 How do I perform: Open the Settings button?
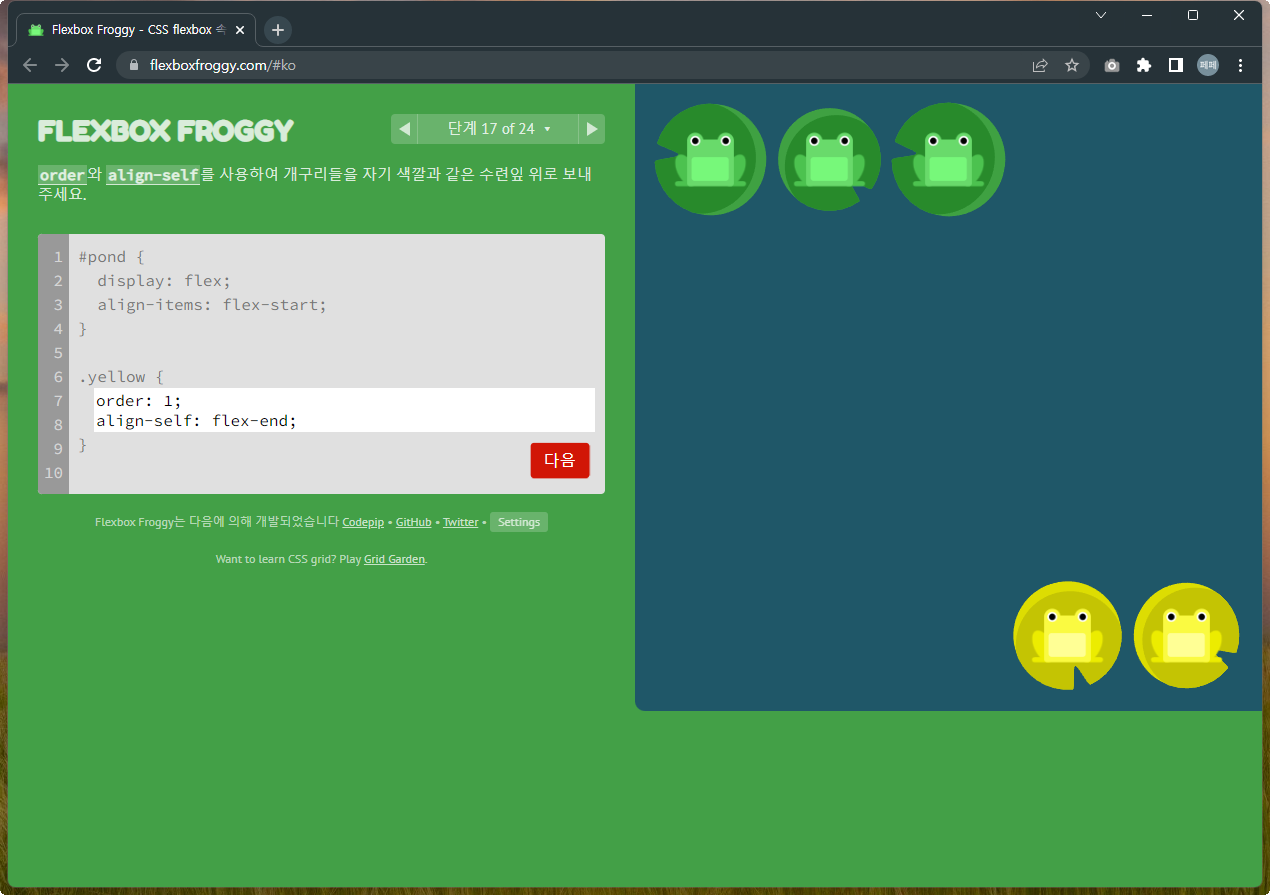(x=519, y=522)
